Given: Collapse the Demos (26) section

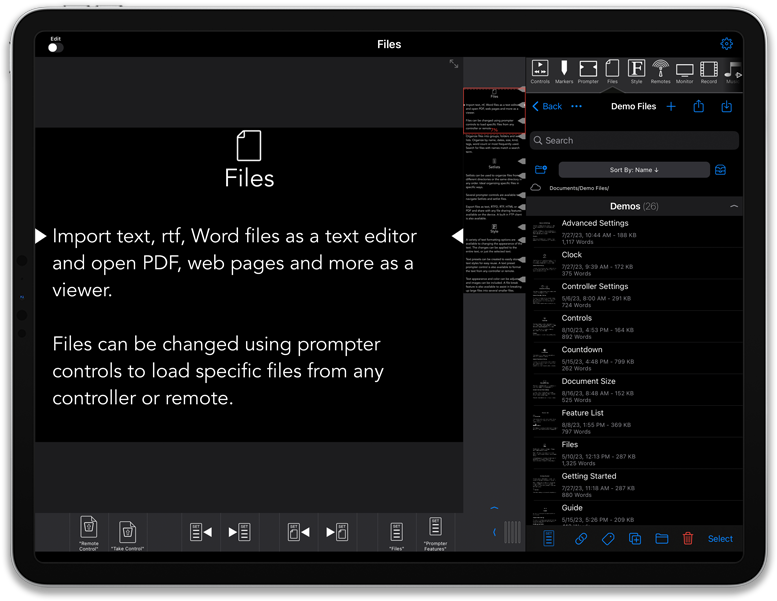Looking at the screenshot, I should tap(733, 206).
